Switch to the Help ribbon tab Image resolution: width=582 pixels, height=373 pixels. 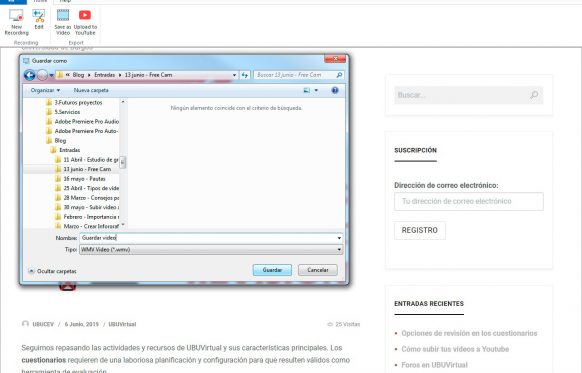(65, 1)
